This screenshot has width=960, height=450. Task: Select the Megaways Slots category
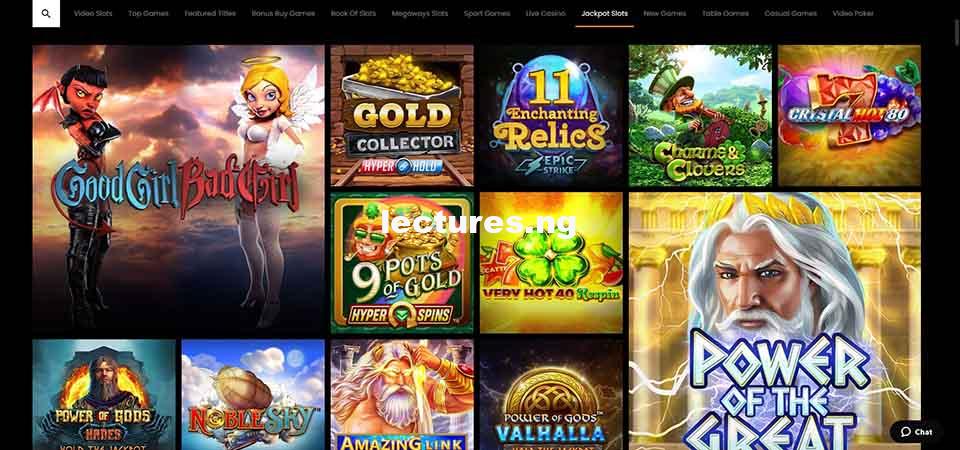[x=420, y=13]
